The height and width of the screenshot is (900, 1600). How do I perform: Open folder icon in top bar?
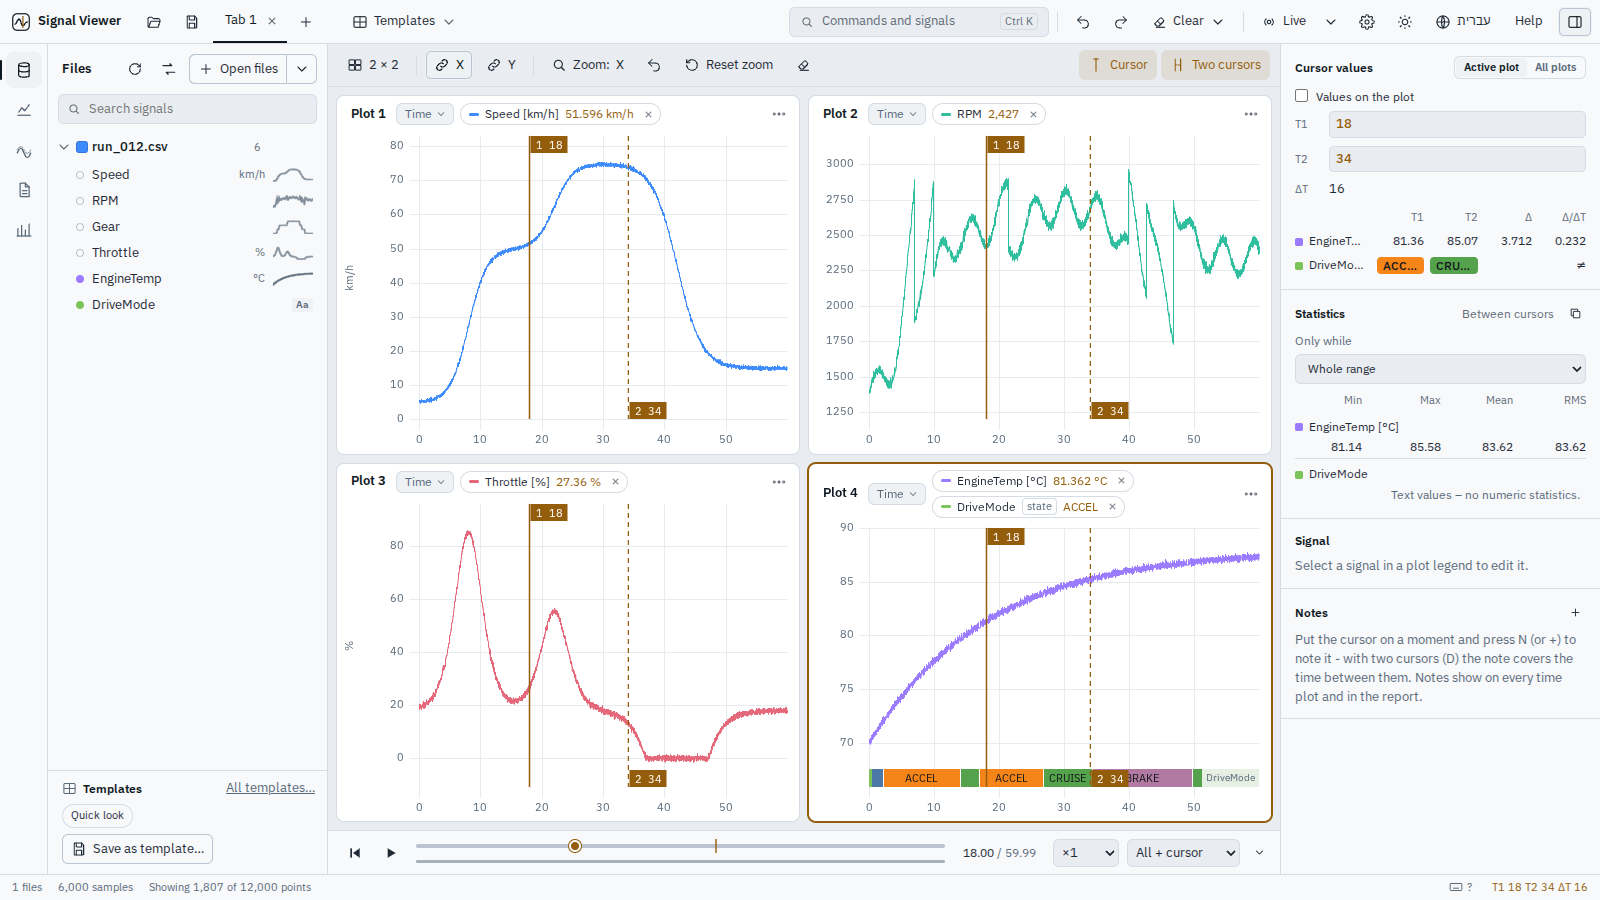(x=154, y=21)
